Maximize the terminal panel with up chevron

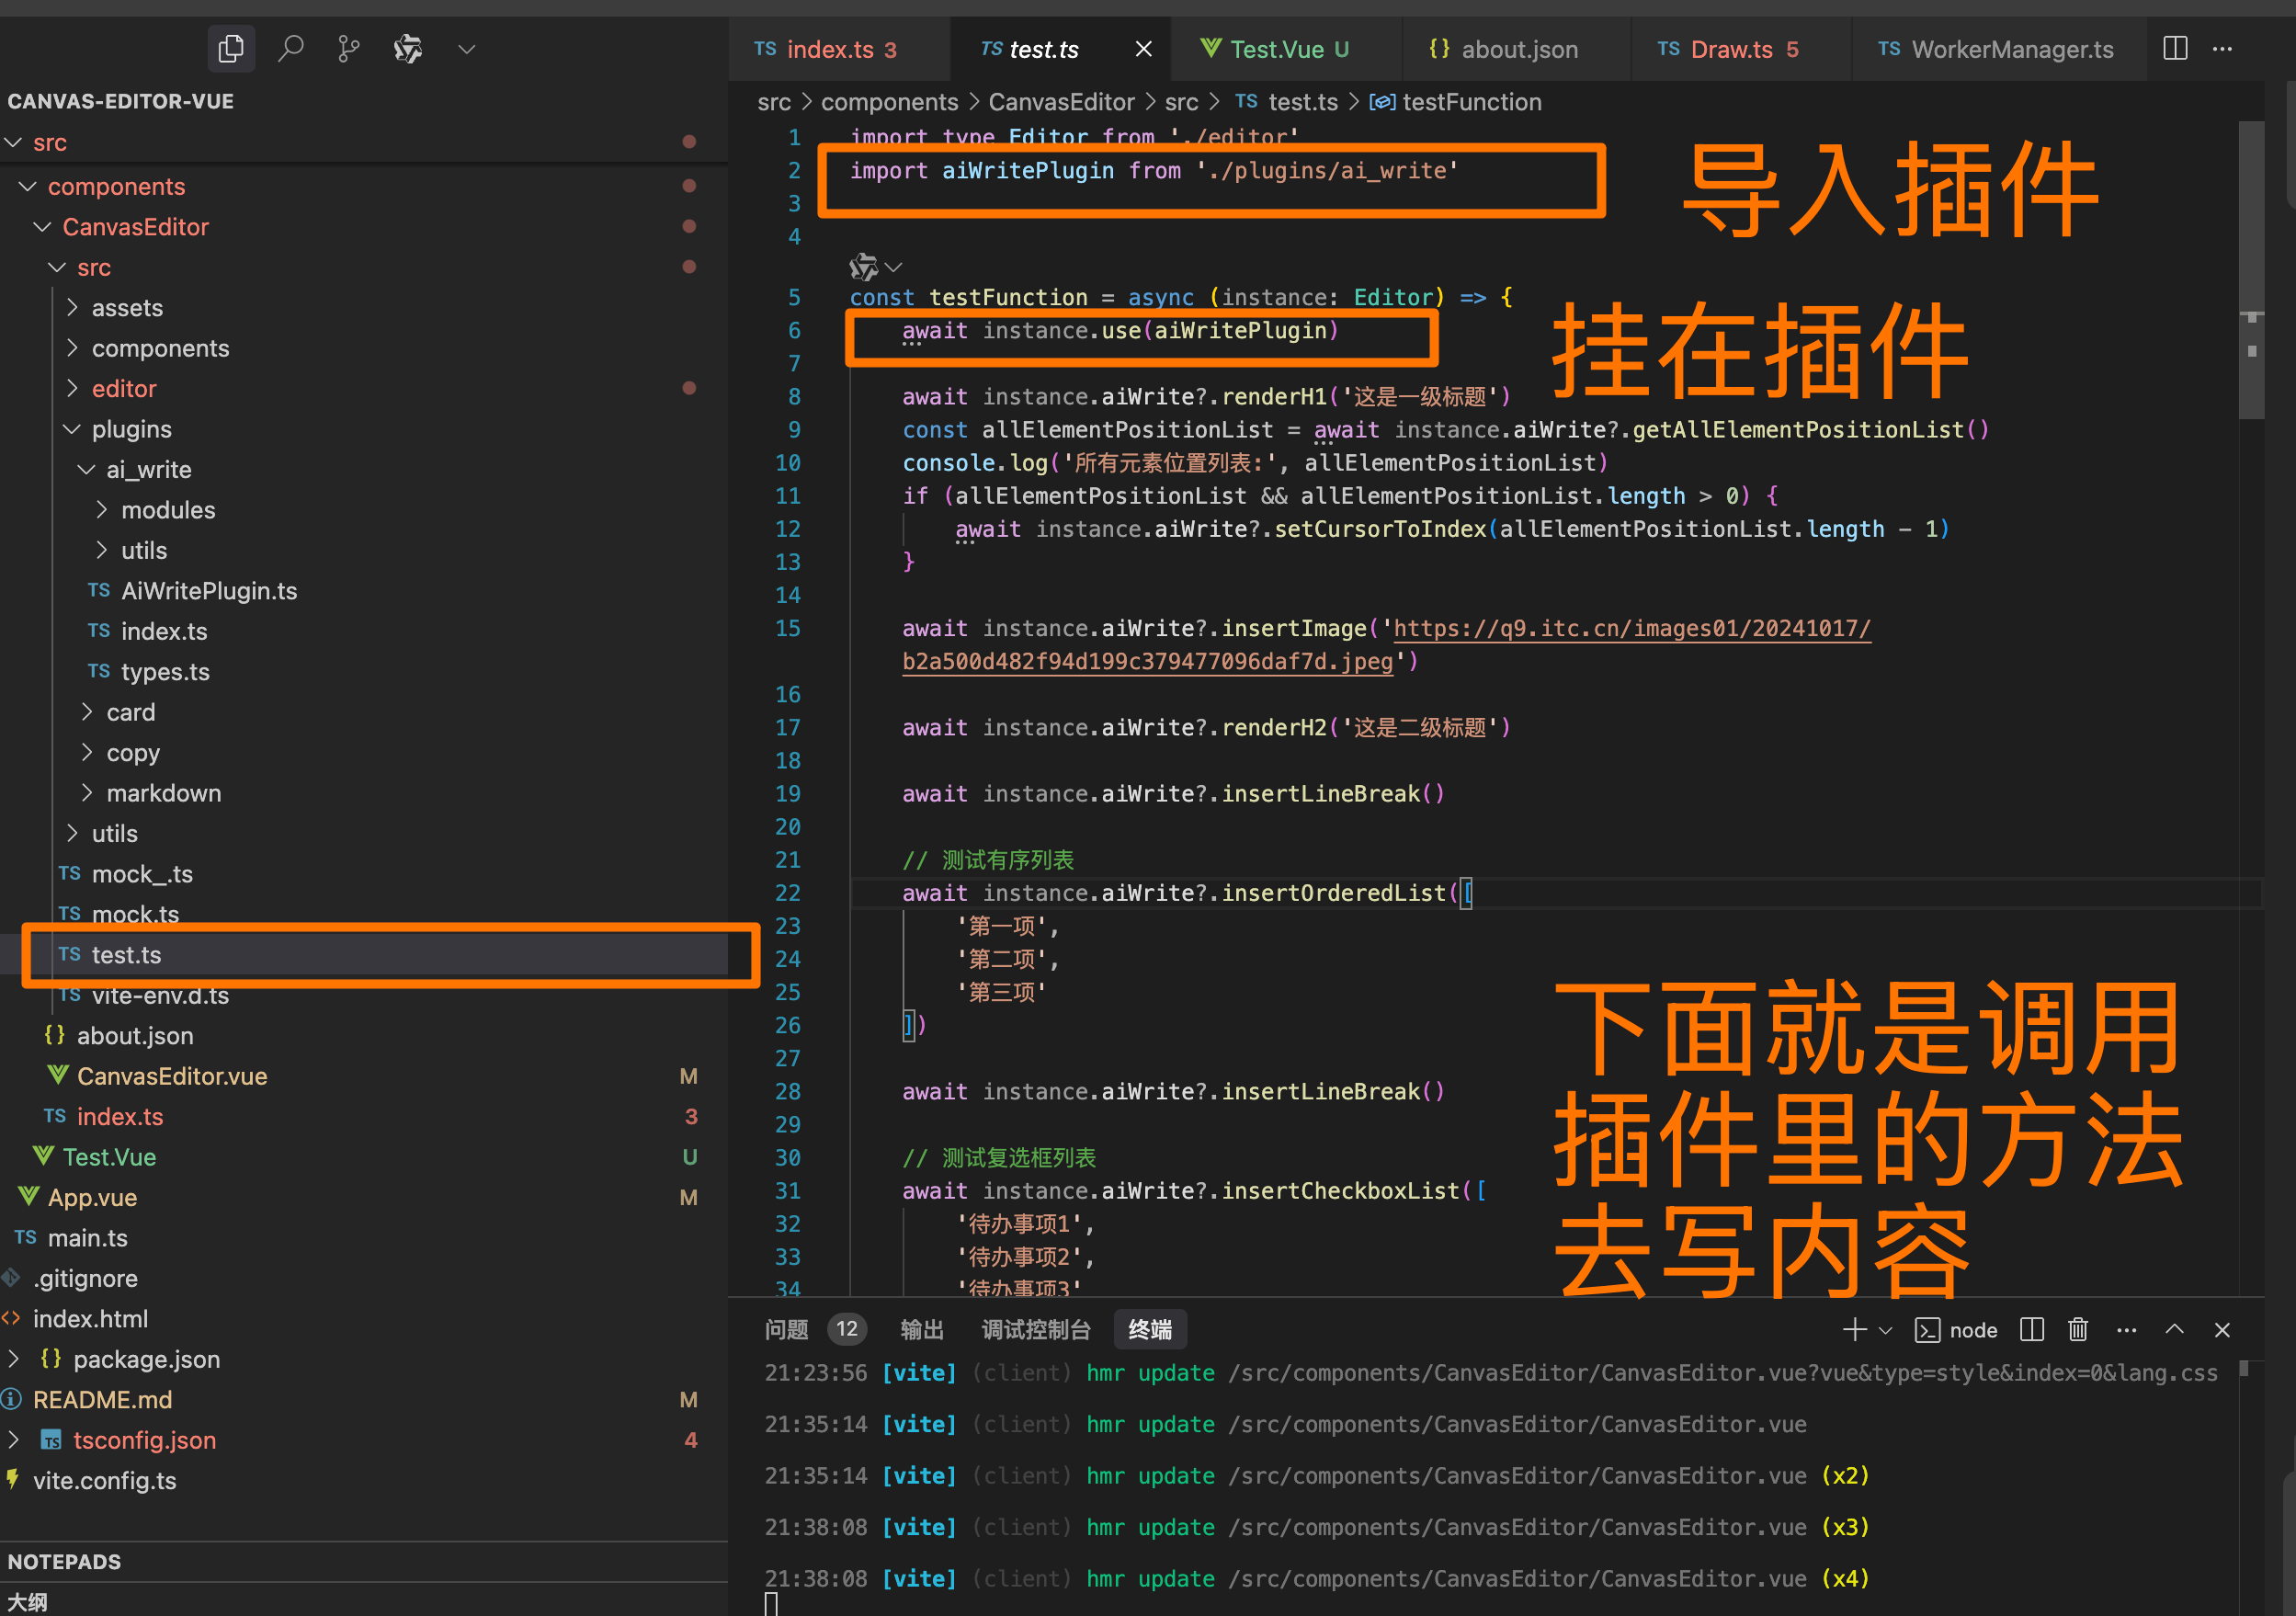pos(2174,1329)
